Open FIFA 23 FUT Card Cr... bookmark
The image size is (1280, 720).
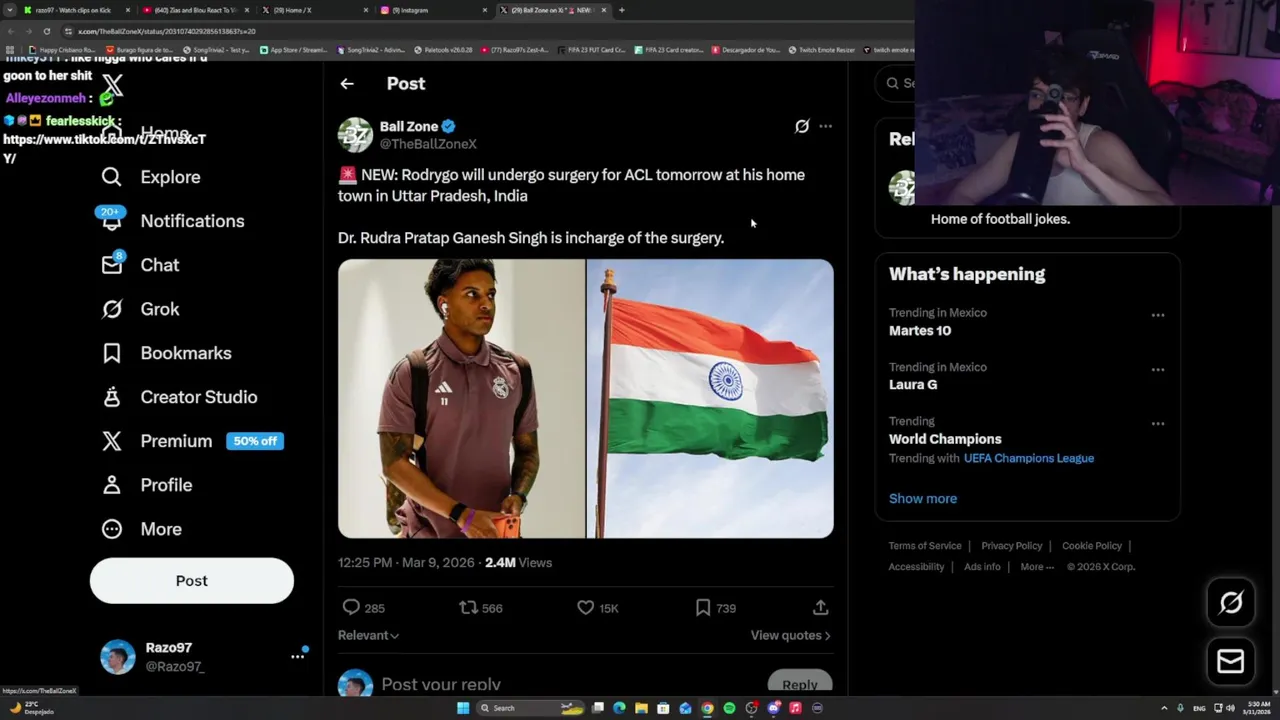click(591, 49)
